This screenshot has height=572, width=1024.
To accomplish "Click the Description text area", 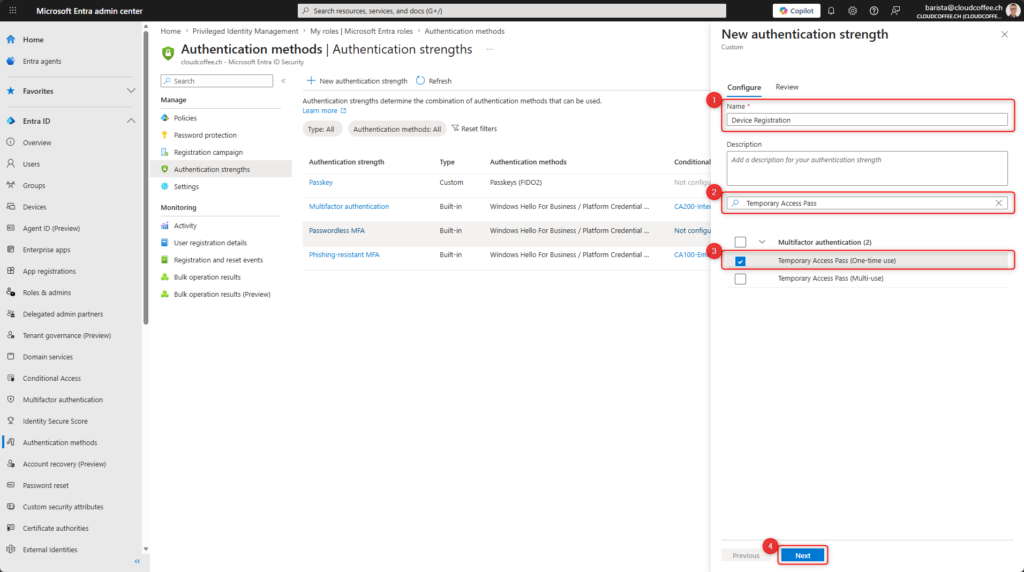I will click(x=867, y=168).
